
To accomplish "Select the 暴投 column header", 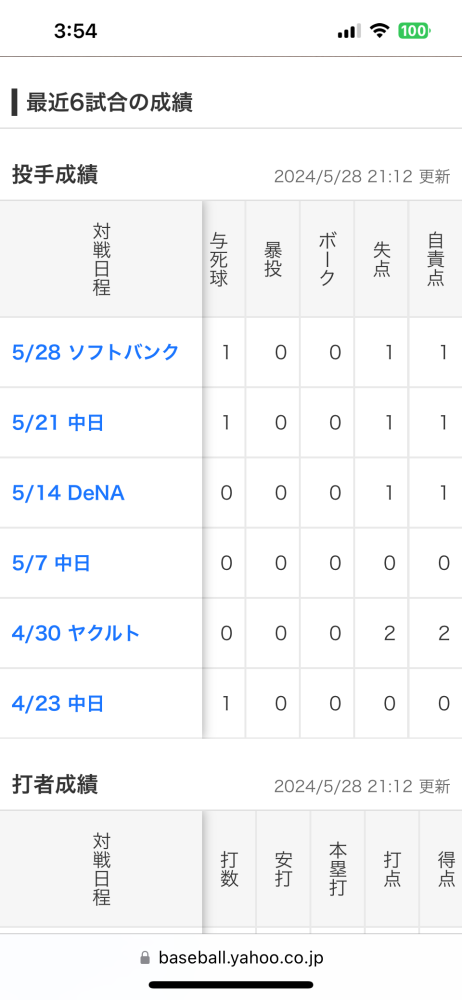I will pyautogui.click(x=272, y=259).
